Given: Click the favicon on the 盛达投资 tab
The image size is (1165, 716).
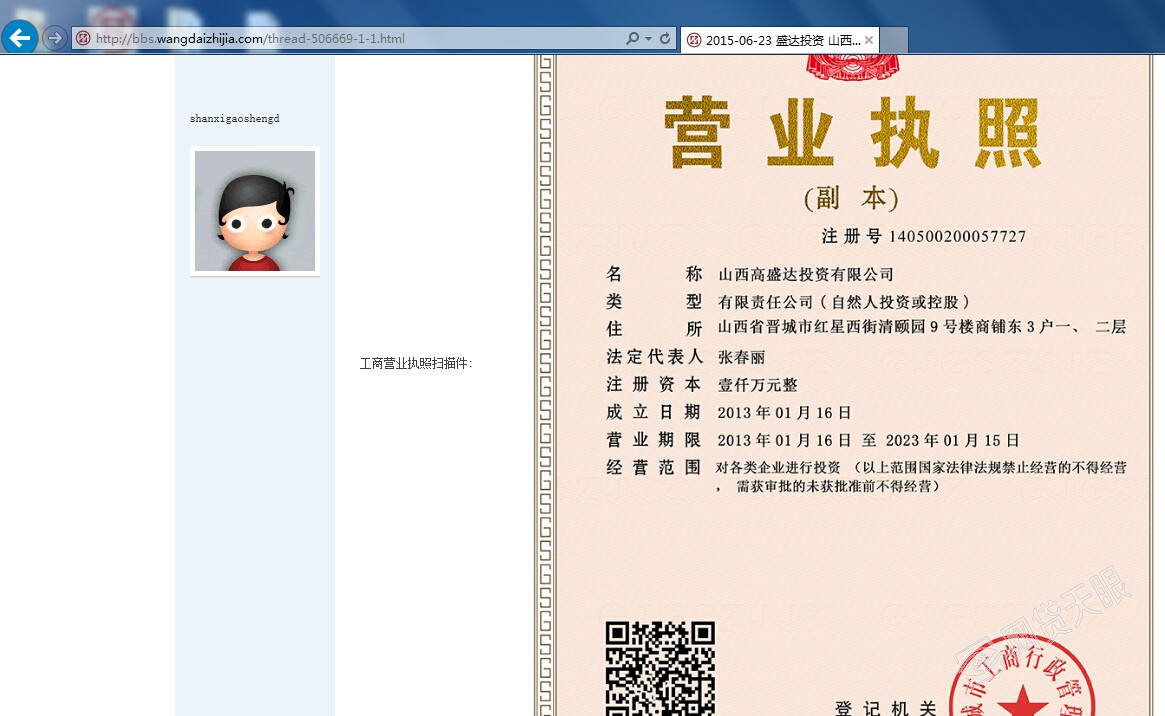Looking at the screenshot, I should click(693, 40).
